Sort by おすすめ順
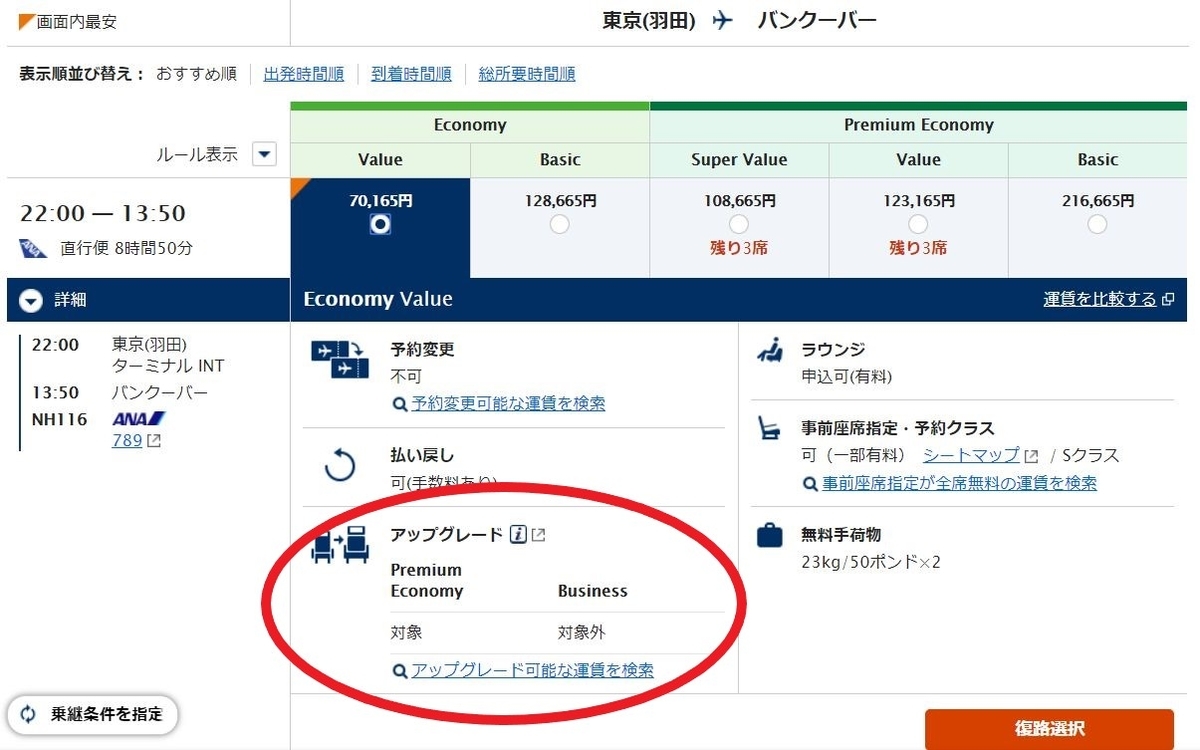Screen dimensions: 1200x750 [196, 74]
